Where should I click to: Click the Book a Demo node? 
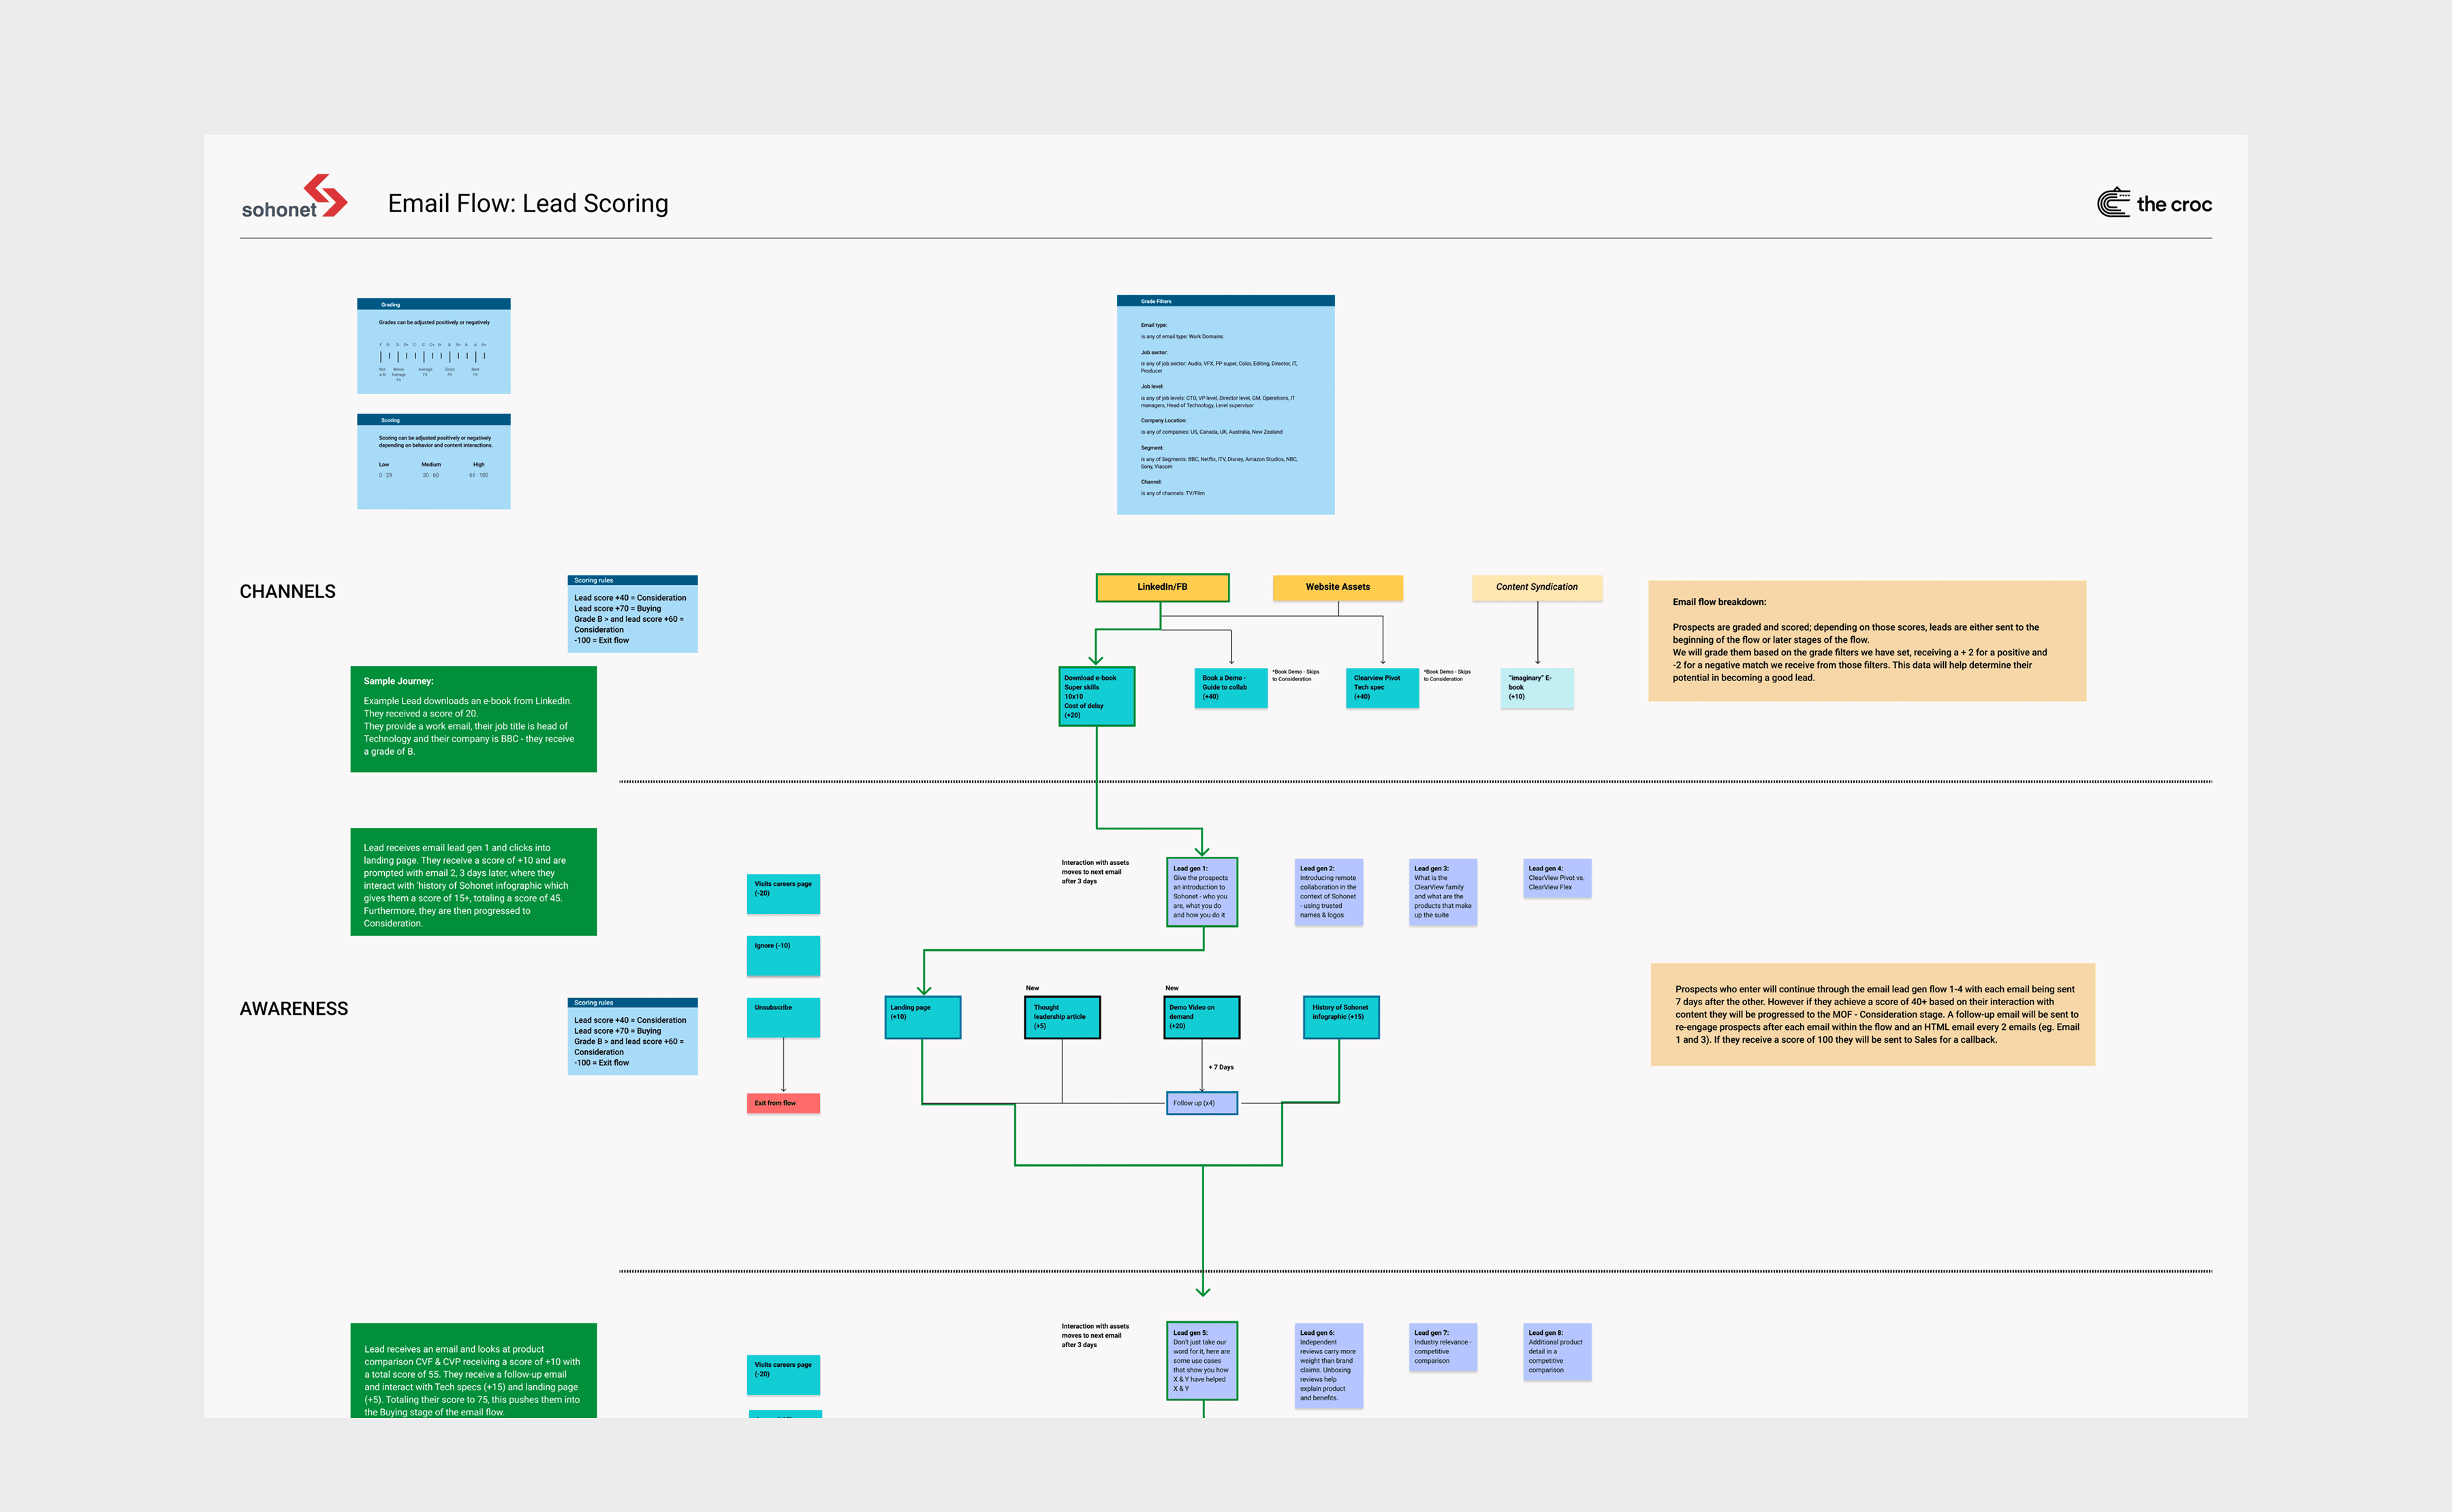tap(1230, 688)
